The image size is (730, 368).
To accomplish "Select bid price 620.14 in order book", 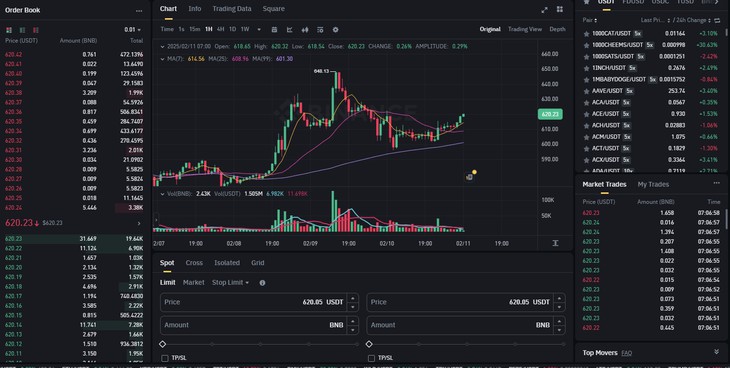I will [x=13, y=325].
